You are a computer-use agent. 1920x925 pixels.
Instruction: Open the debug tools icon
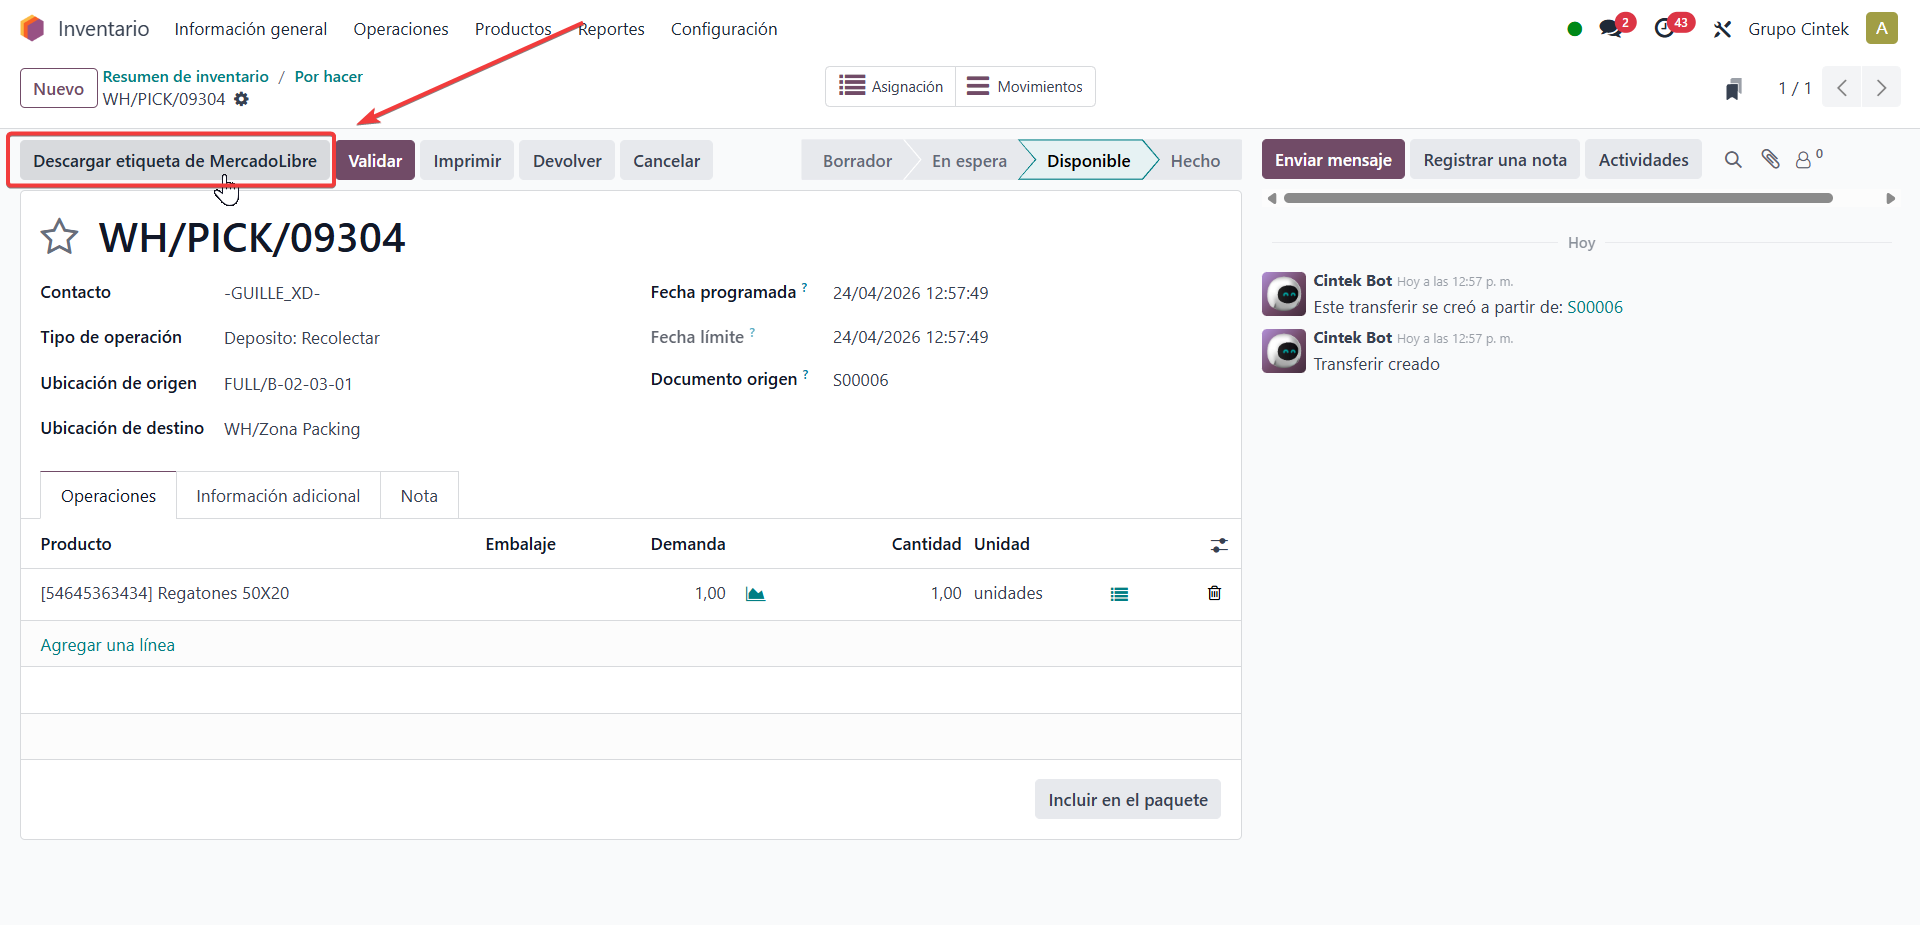(x=1722, y=29)
